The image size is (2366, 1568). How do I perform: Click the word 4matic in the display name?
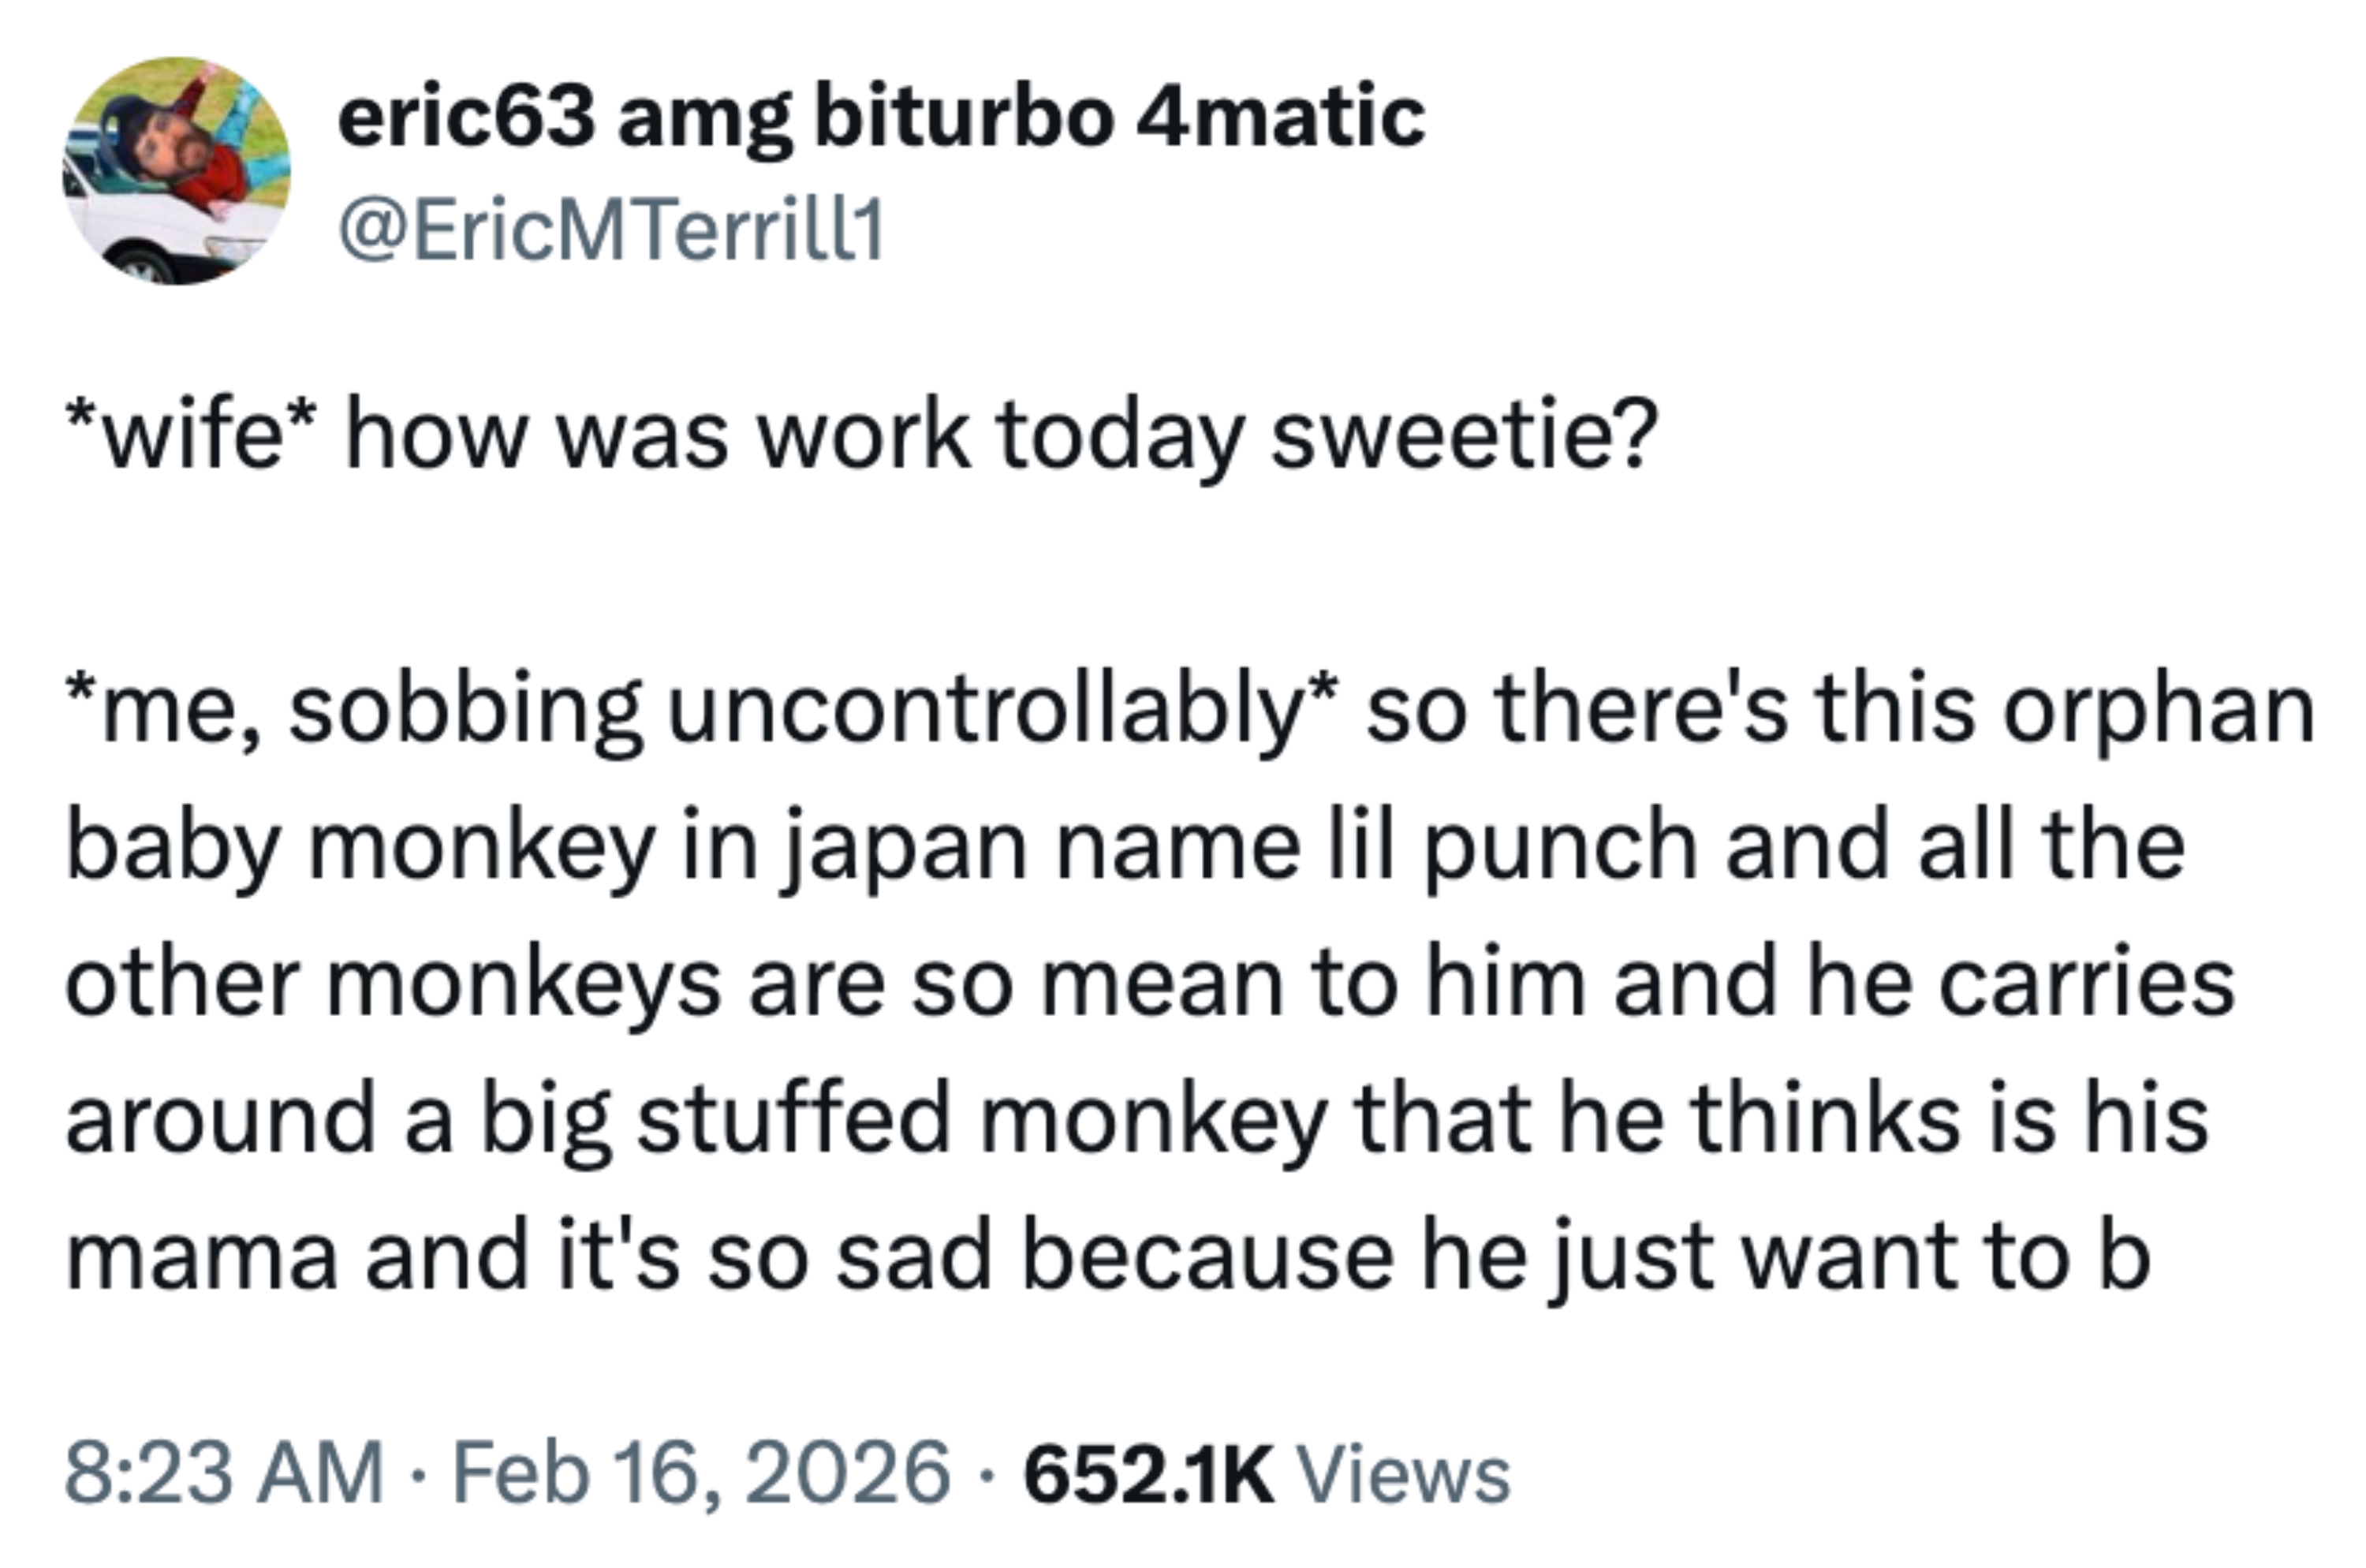tap(1281, 118)
